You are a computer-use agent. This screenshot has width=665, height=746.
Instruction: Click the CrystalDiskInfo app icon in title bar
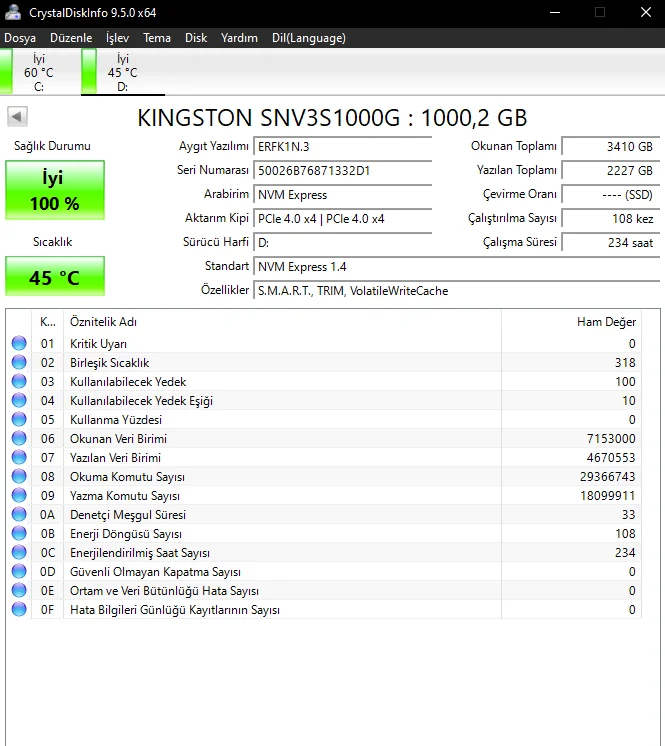tap(13, 12)
